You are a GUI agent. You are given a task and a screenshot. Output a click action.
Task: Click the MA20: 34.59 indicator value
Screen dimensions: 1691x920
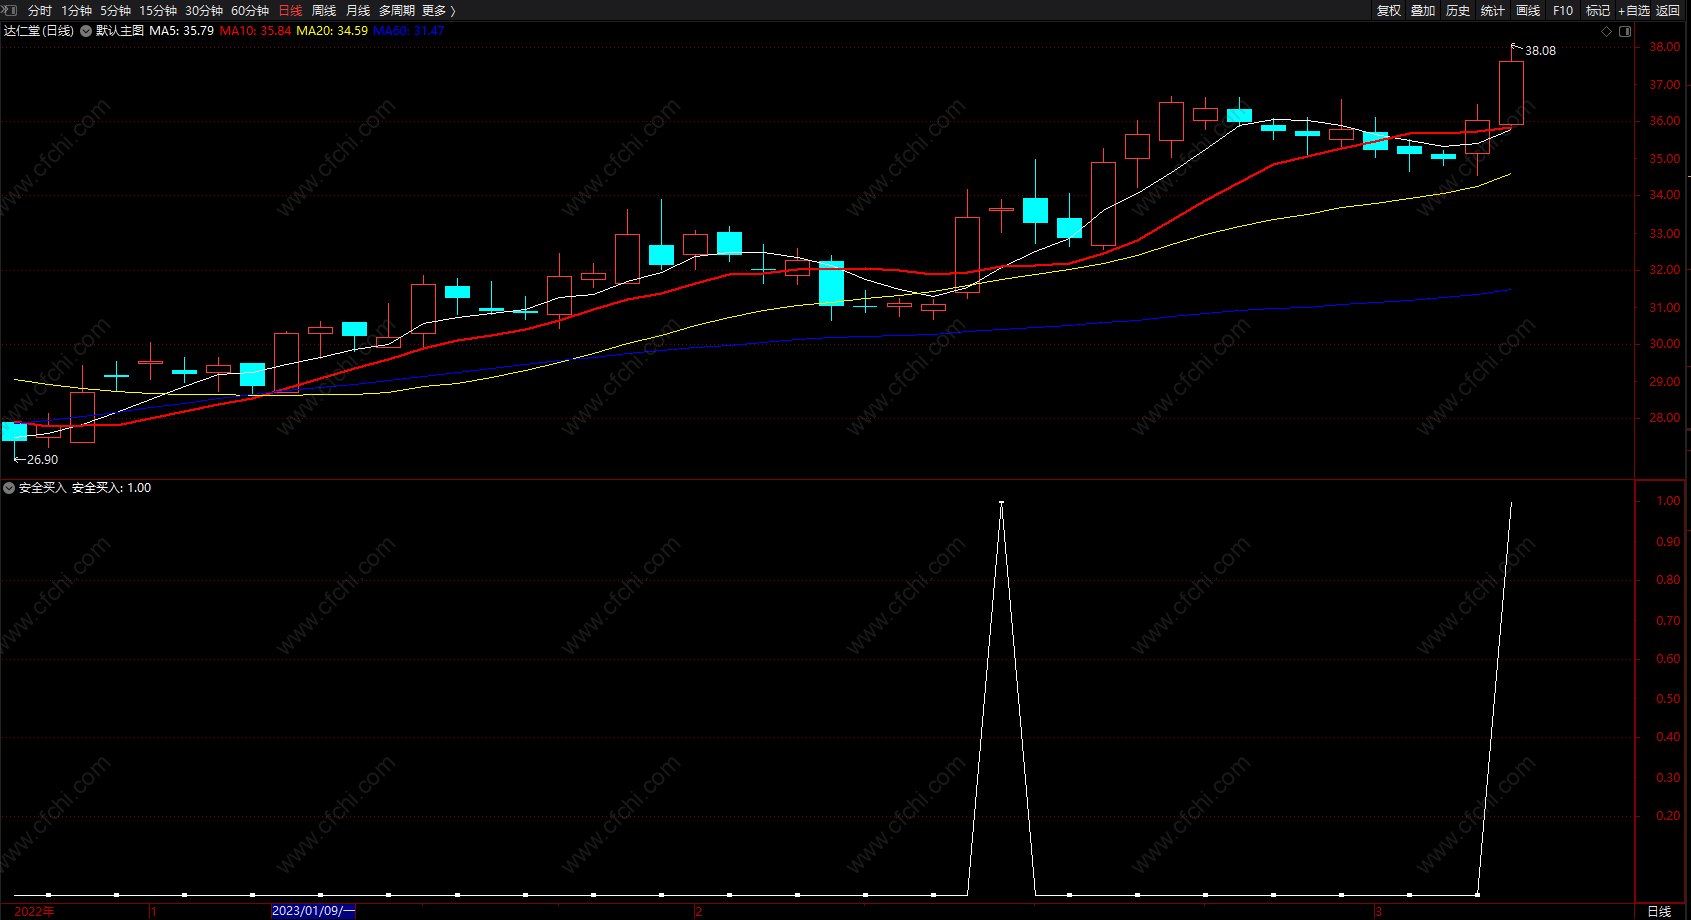click(x=332, y=31)
